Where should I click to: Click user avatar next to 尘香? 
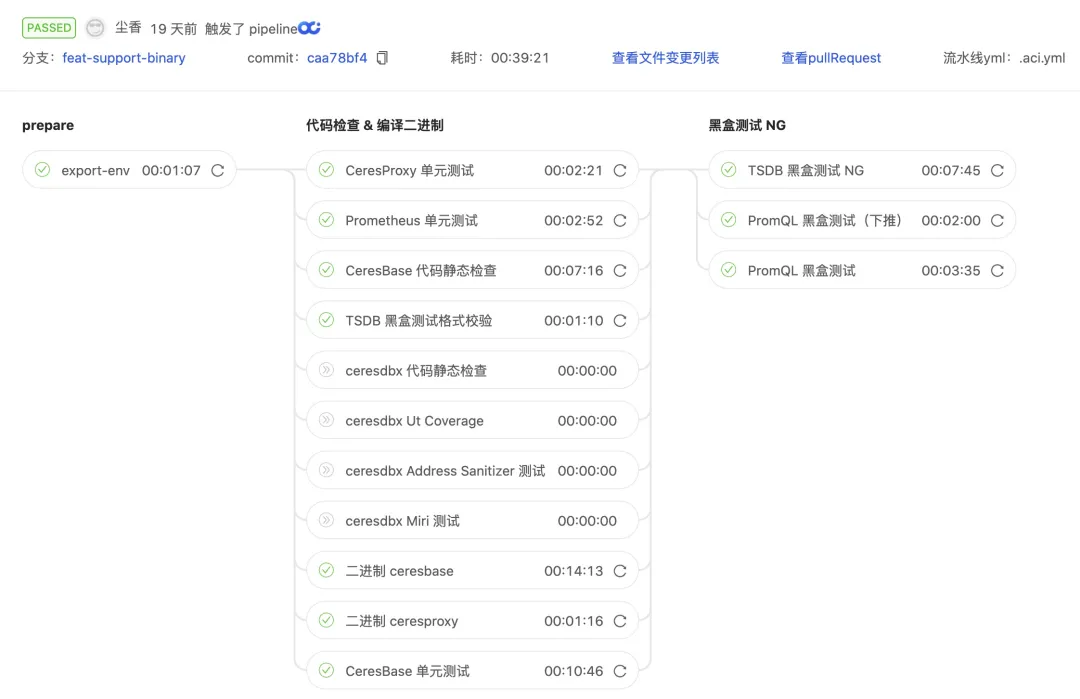[95, 28]
